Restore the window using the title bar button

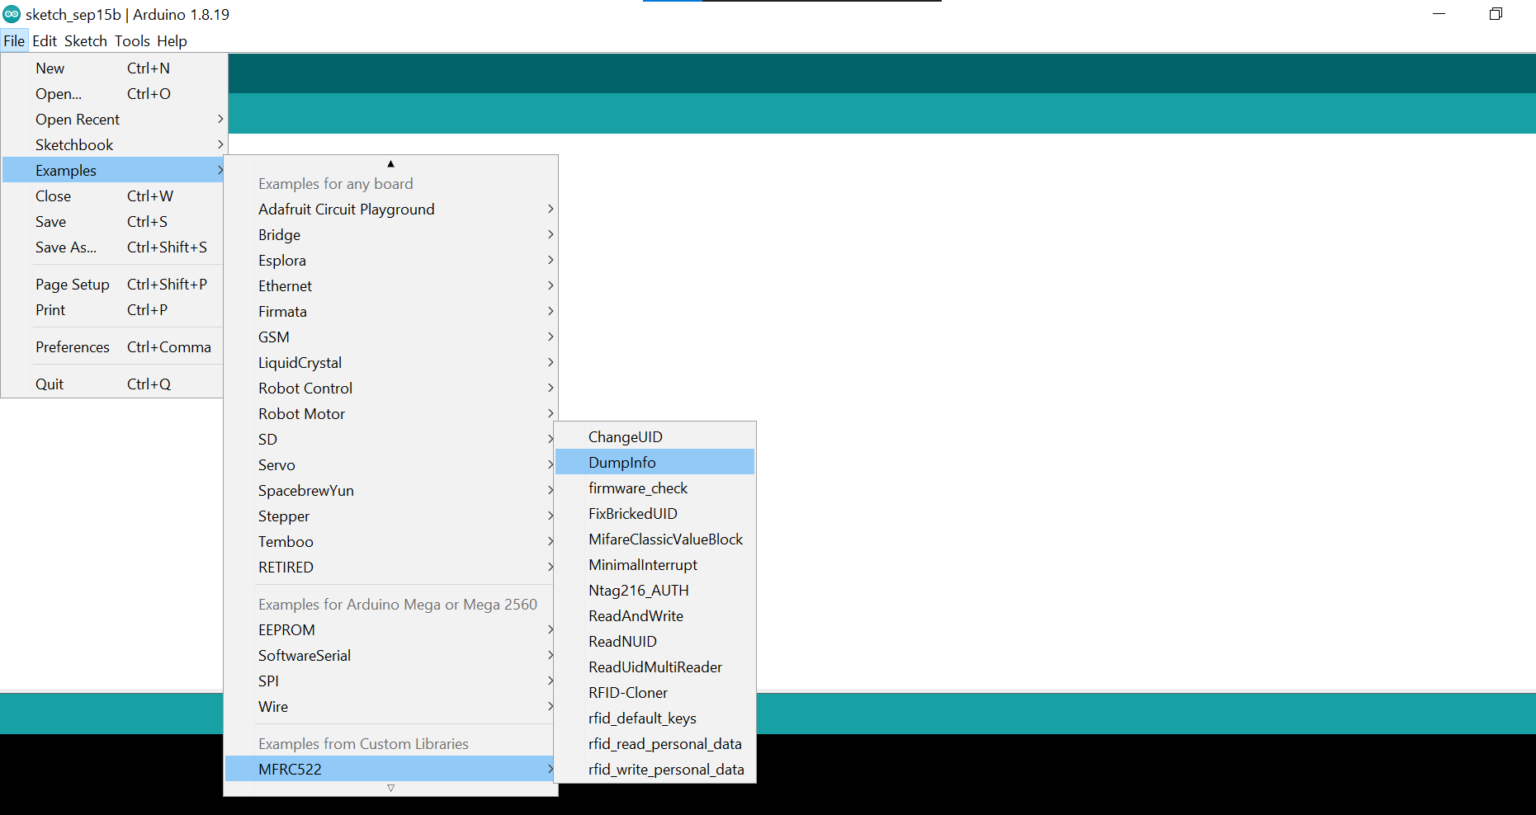pyautogui.click(x=1495, y=14)
